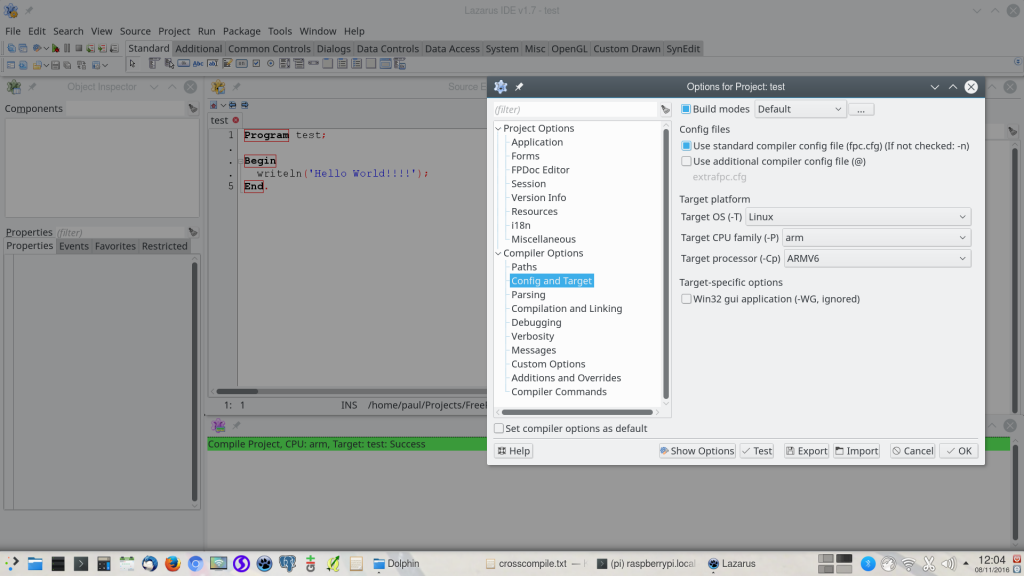Screen dimensions: 1024x576
Task: Select Compilation and Linking tree item
Action: click(566, 309)
